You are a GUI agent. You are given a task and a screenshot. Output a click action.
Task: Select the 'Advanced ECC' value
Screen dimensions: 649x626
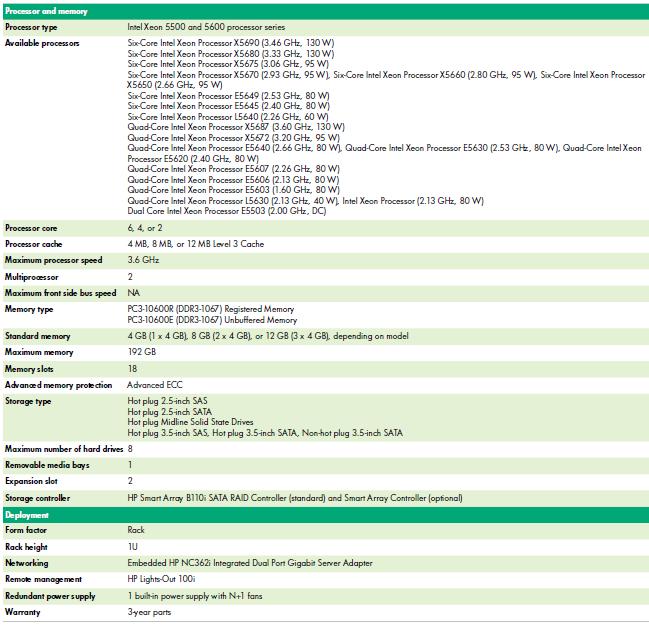(x=155, y=385)
